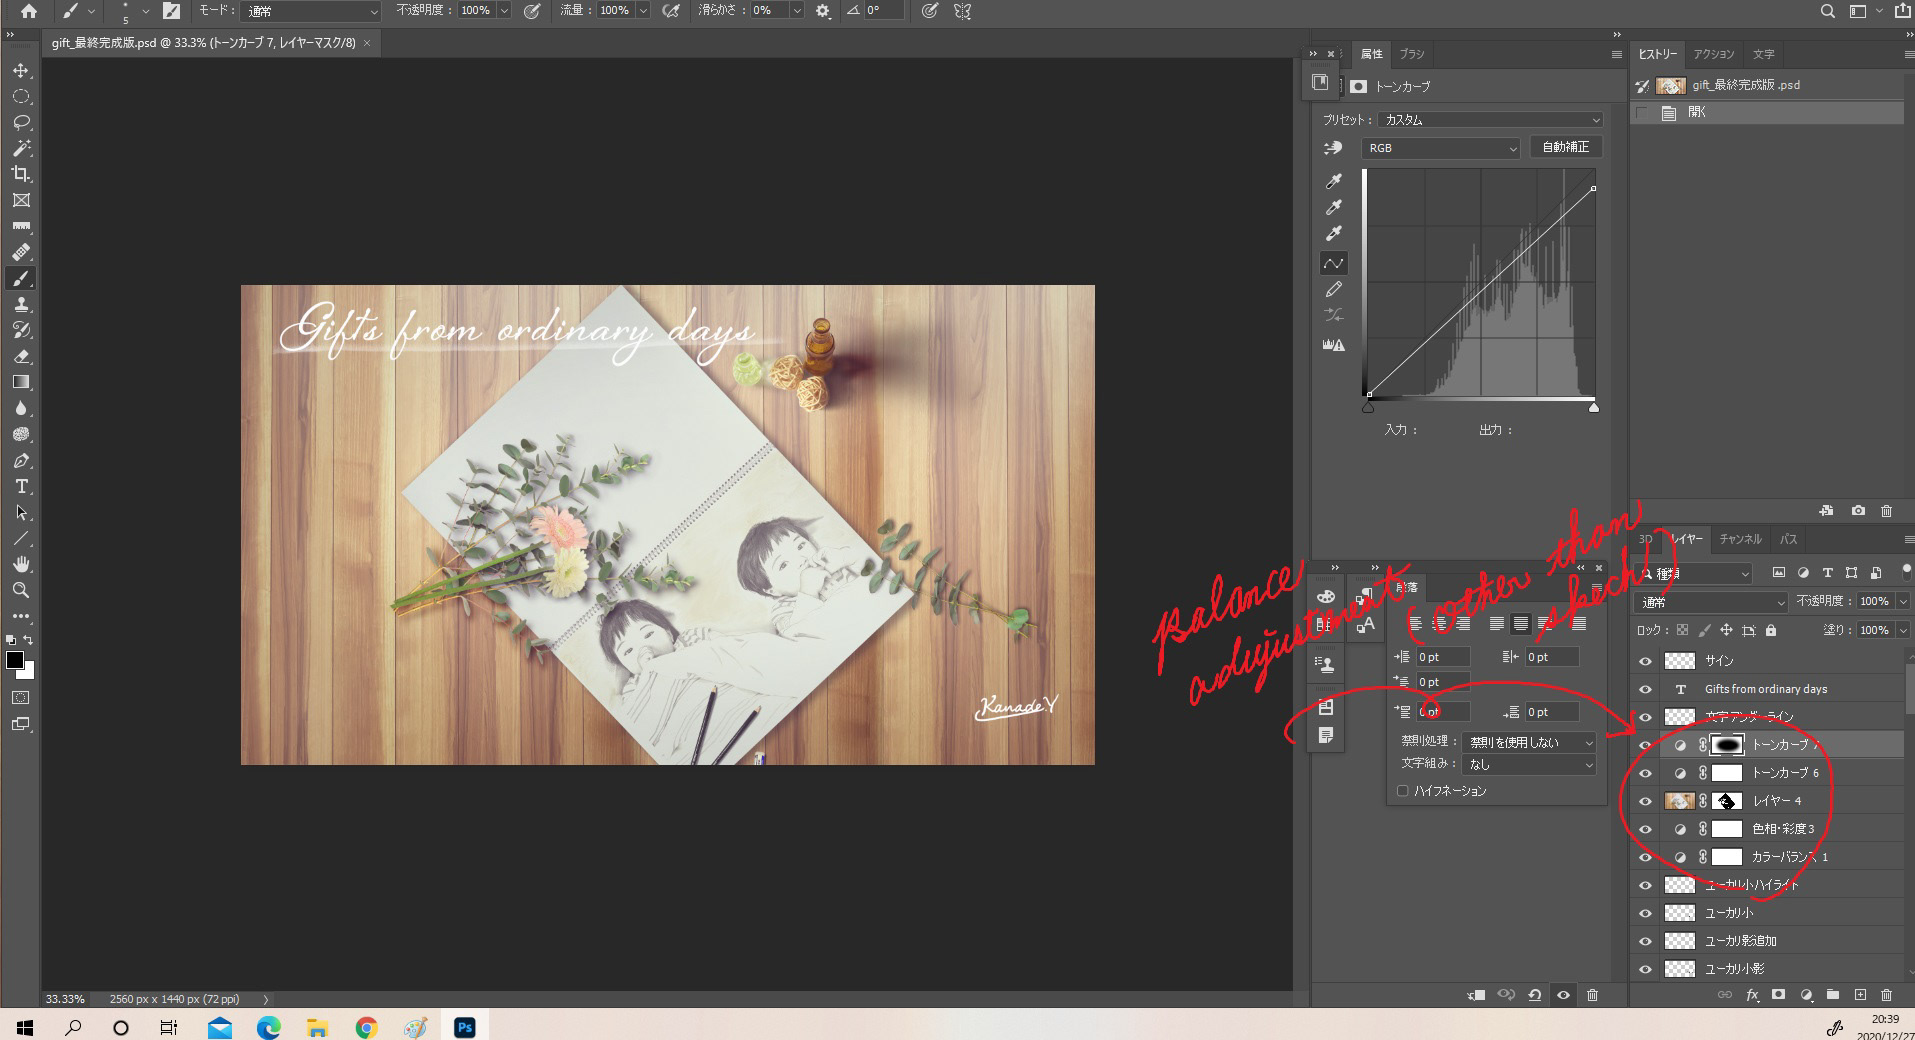Select the Gradient tool
Screen dimensions: 1915x1040
coord(21,382)
